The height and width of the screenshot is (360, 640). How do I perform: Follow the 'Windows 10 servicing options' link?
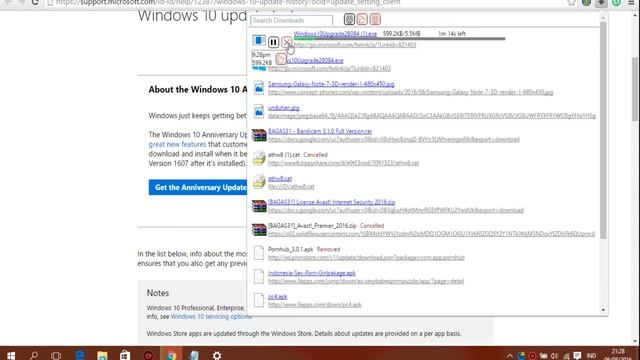pos(211,316)
